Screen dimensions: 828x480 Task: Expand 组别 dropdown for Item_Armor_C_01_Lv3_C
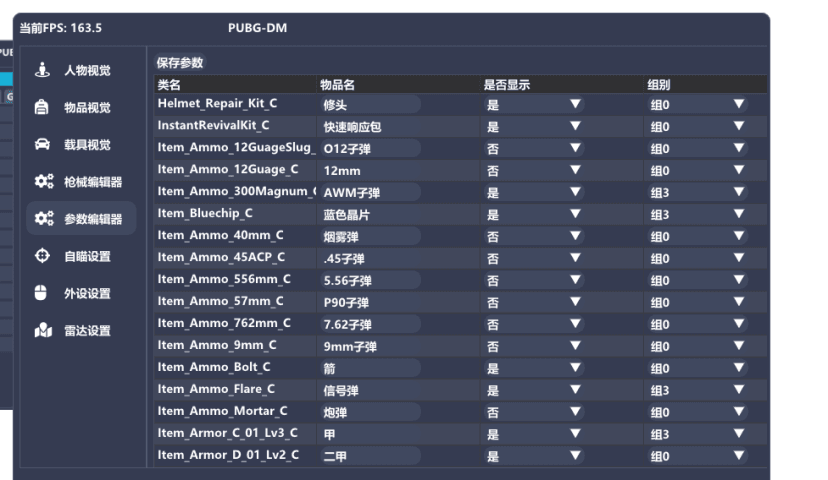(x=697, y=434)
